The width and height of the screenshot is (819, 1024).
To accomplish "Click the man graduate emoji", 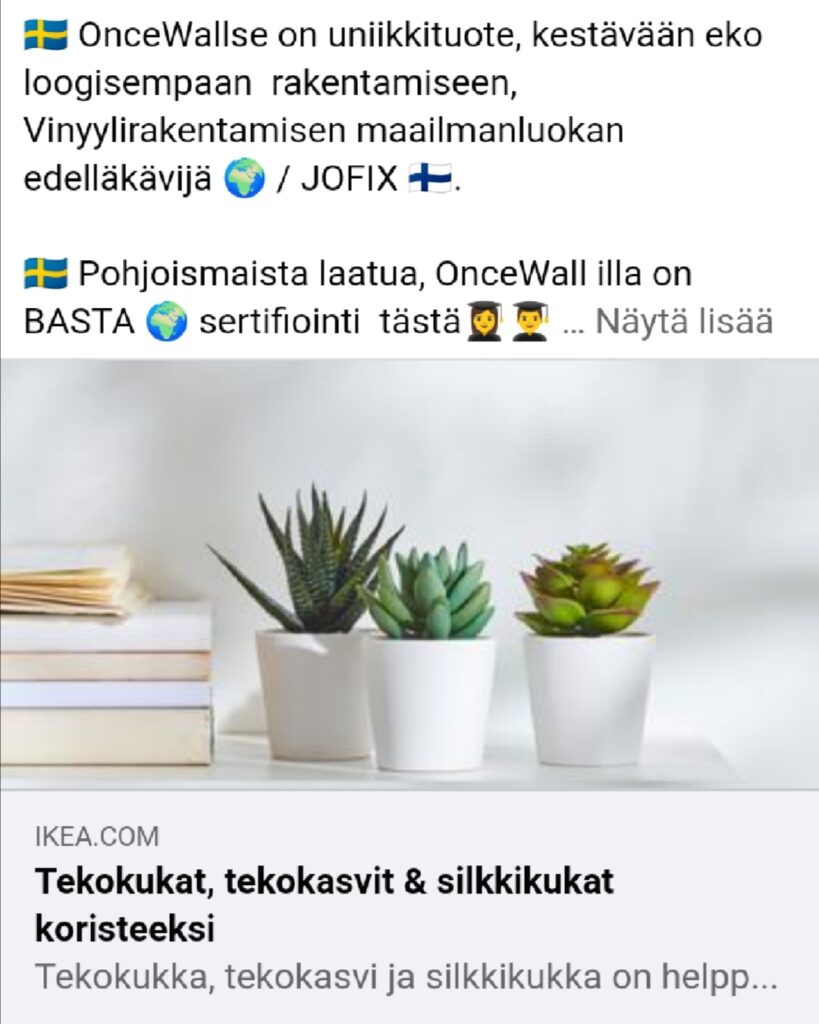I will (x=530, y=321).
